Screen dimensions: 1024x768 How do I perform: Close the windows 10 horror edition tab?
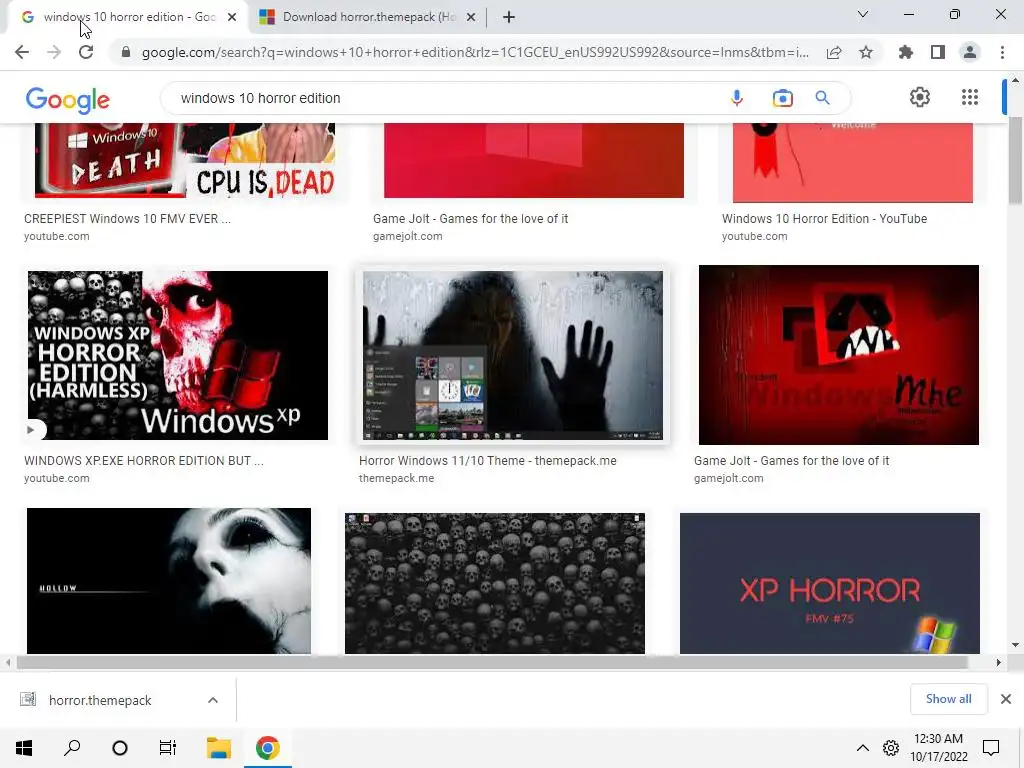tap(232, 17)
